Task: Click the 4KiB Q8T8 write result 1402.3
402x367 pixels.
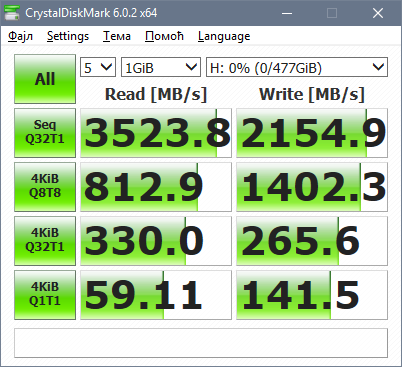Action: click(x=312, y=187)
